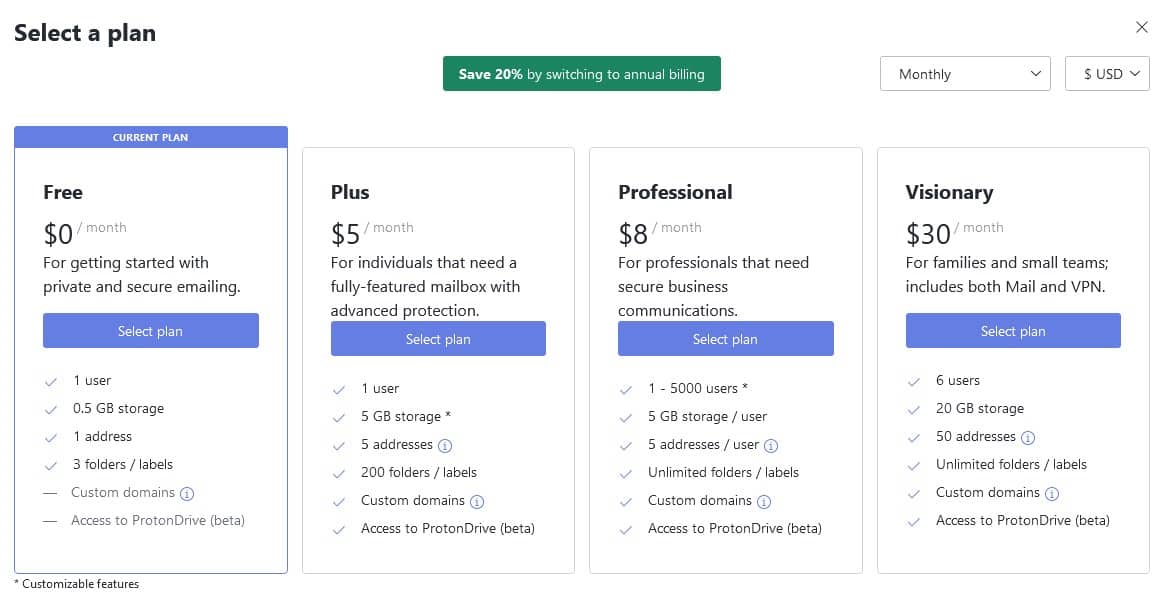Click the X icon to close plan selection
Image resolution: width=1171 pixels, height=597 pixels.
pyautogui.click(x=1142, y=27)
